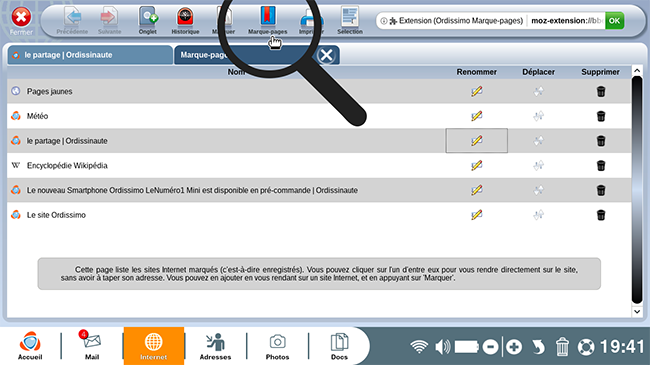Switch to le partage | Ordissinaute tab

90,55
